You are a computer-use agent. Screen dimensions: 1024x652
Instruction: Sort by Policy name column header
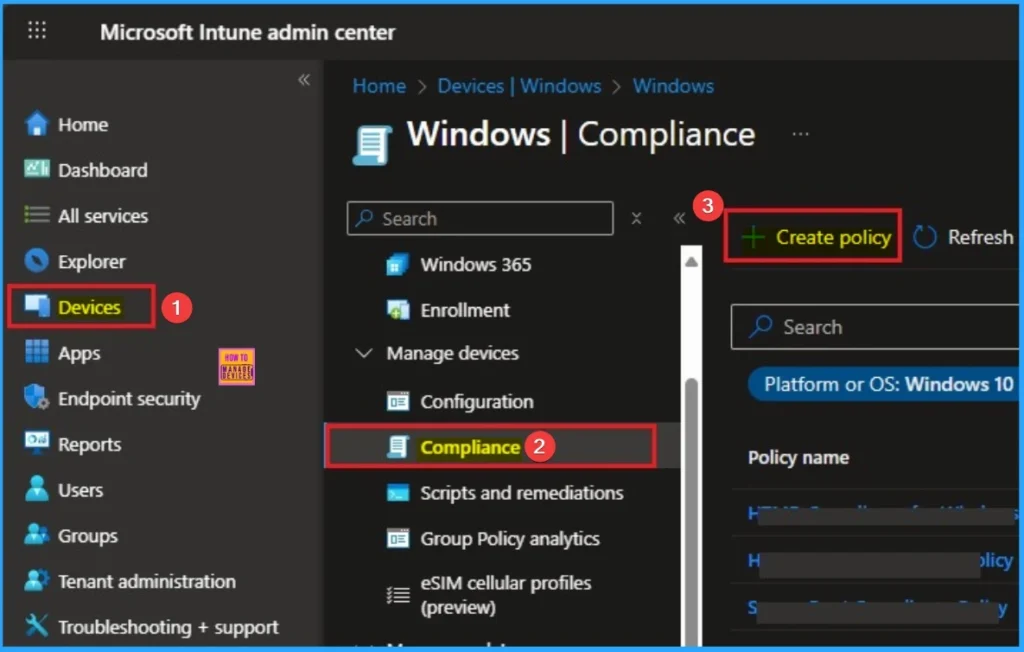click(798, 457)
